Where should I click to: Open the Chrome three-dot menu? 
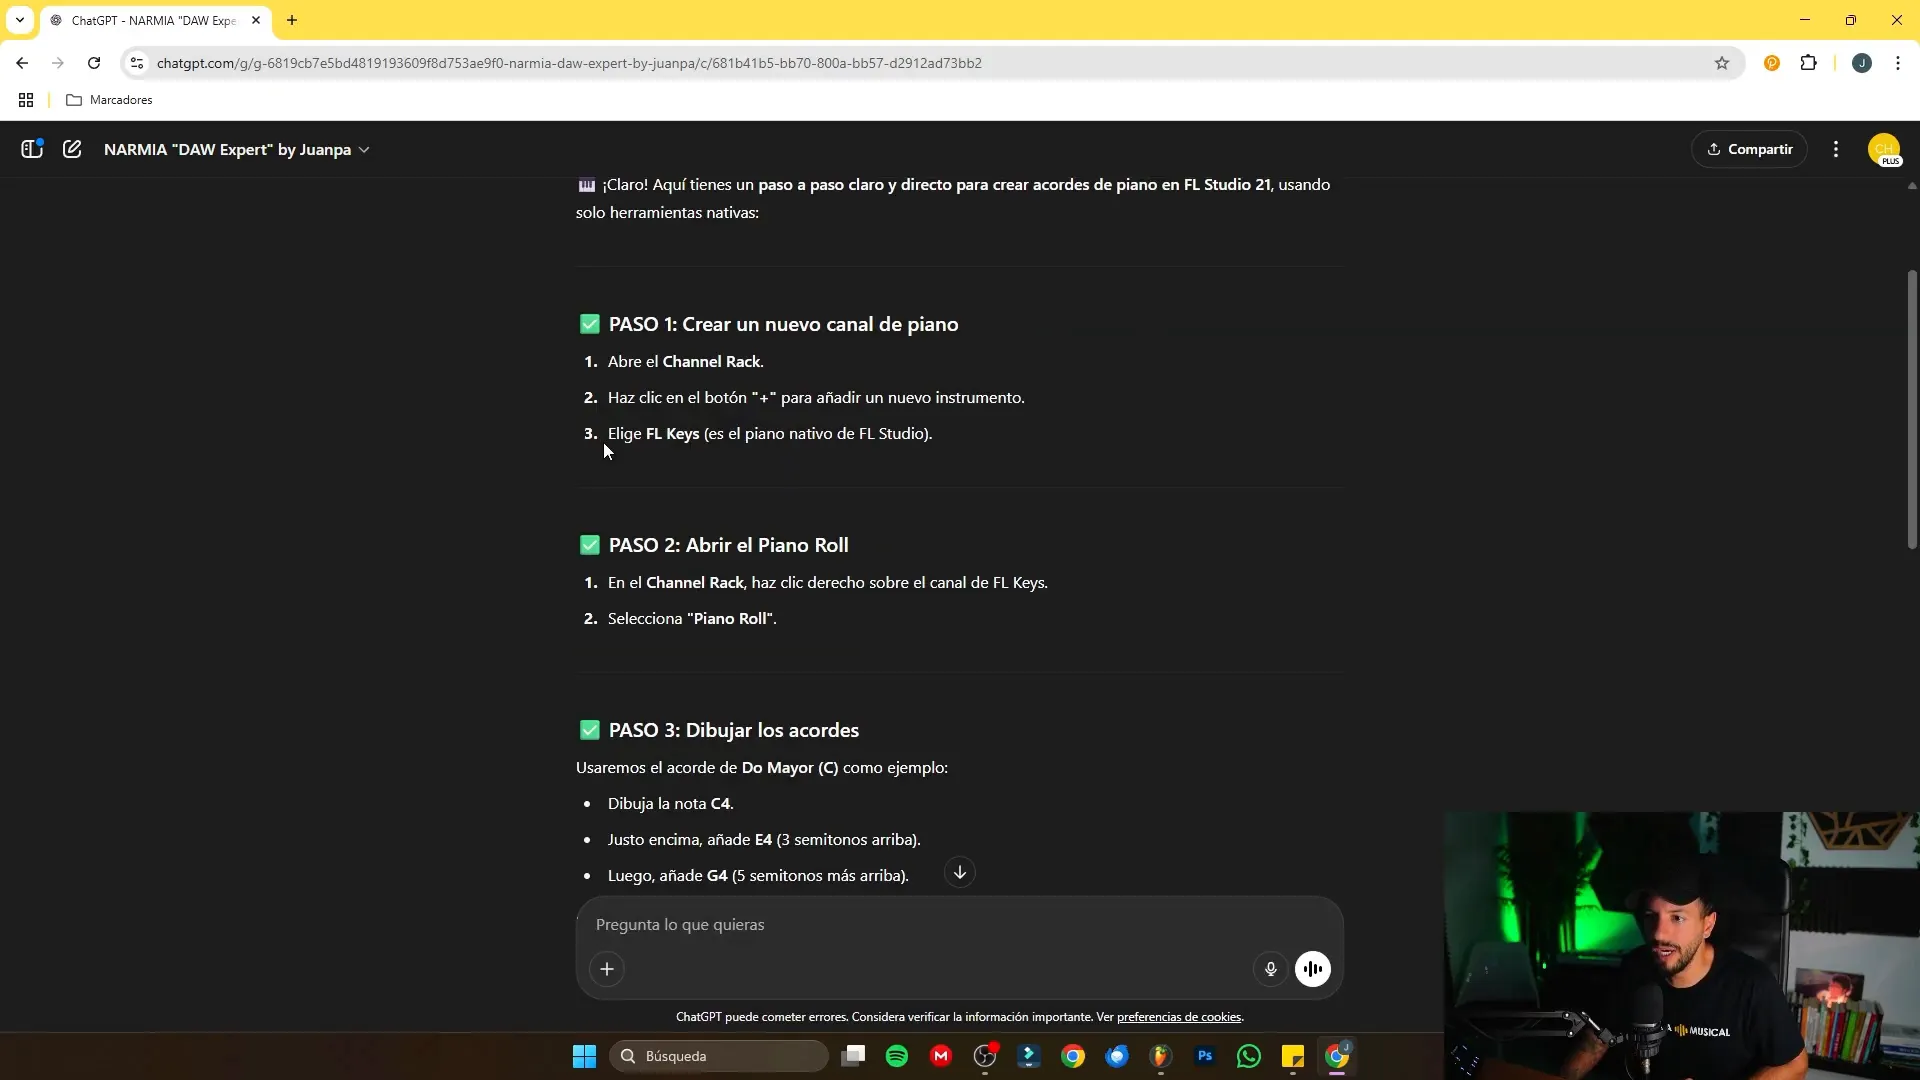1898,63
